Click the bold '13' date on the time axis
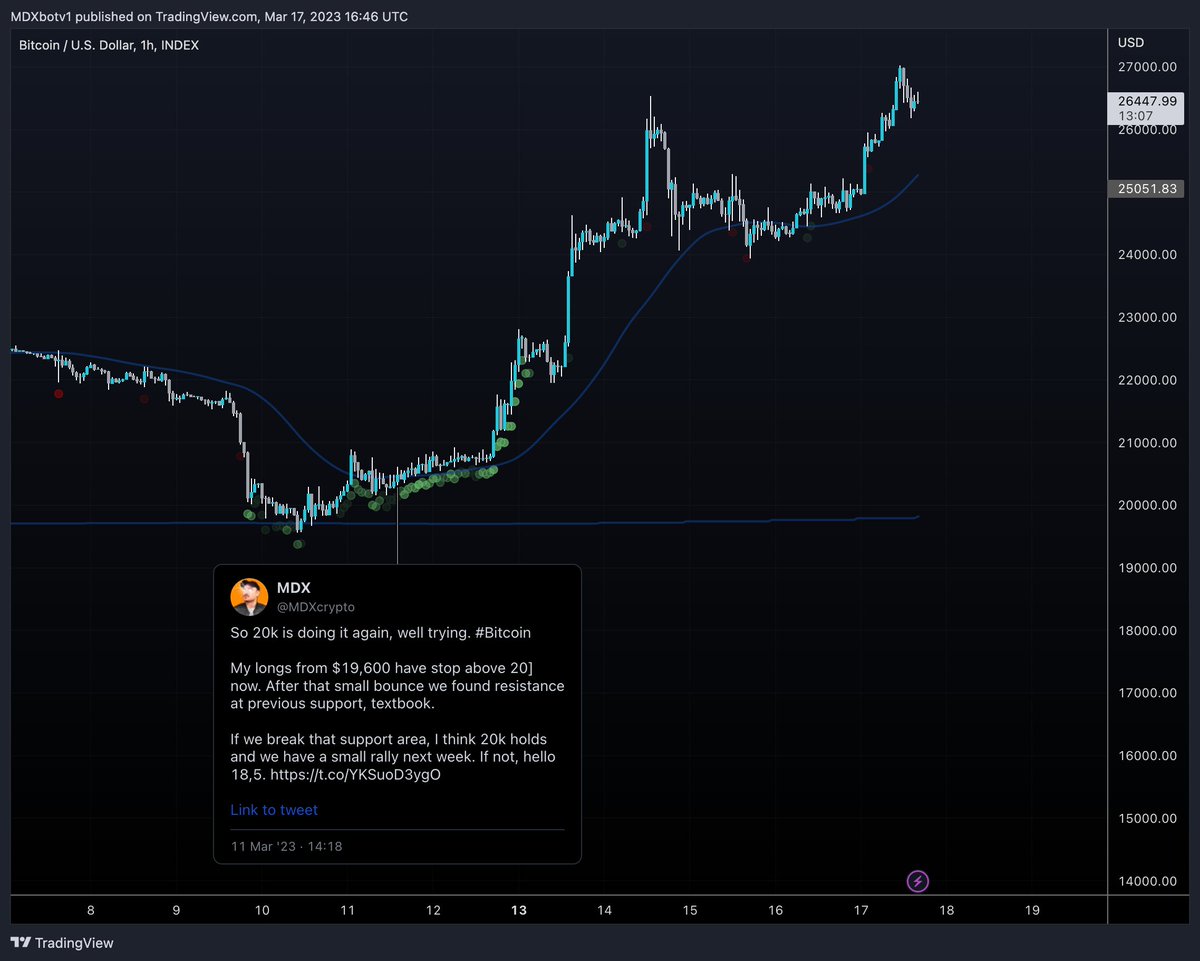This screenshot has width=1200, height=961. tap(518, 910)
